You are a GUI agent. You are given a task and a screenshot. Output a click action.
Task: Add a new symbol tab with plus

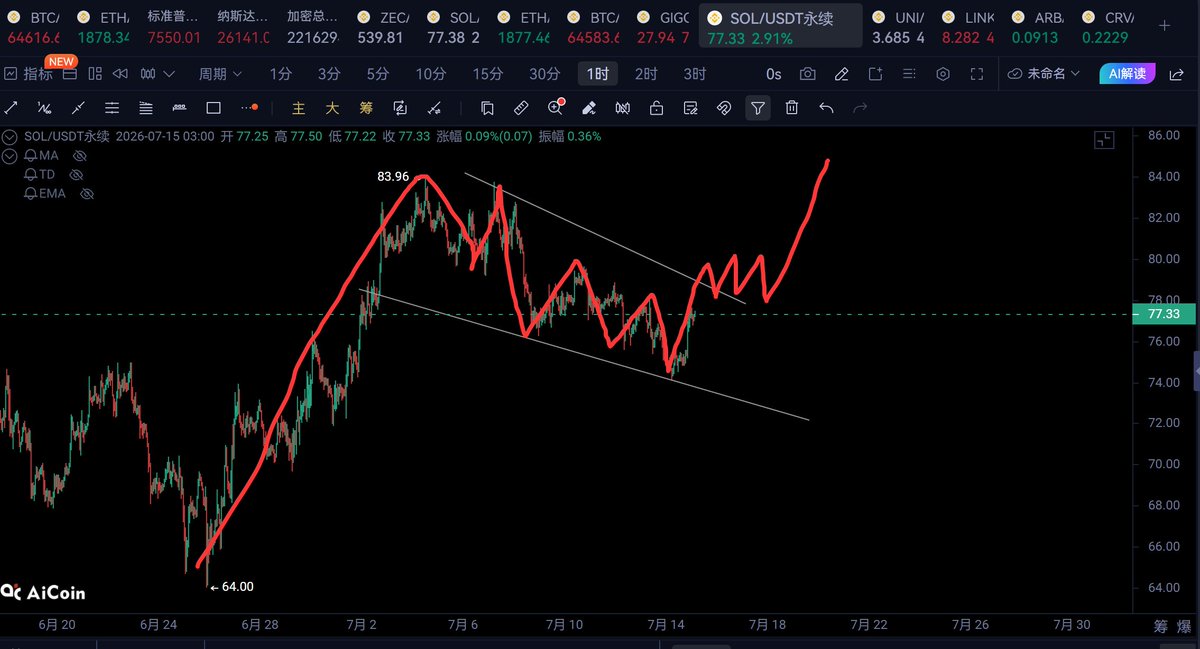1164,25
